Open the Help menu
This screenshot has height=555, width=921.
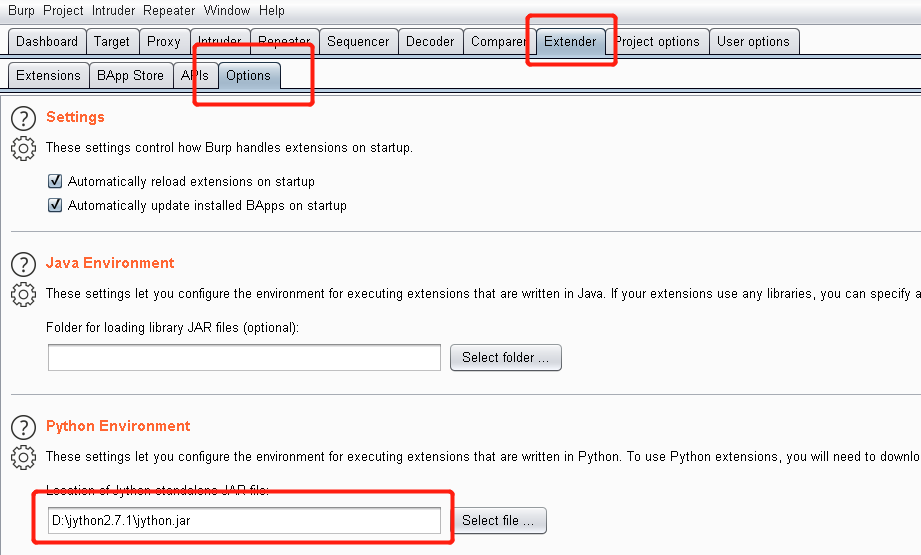[x=271, y=10]
